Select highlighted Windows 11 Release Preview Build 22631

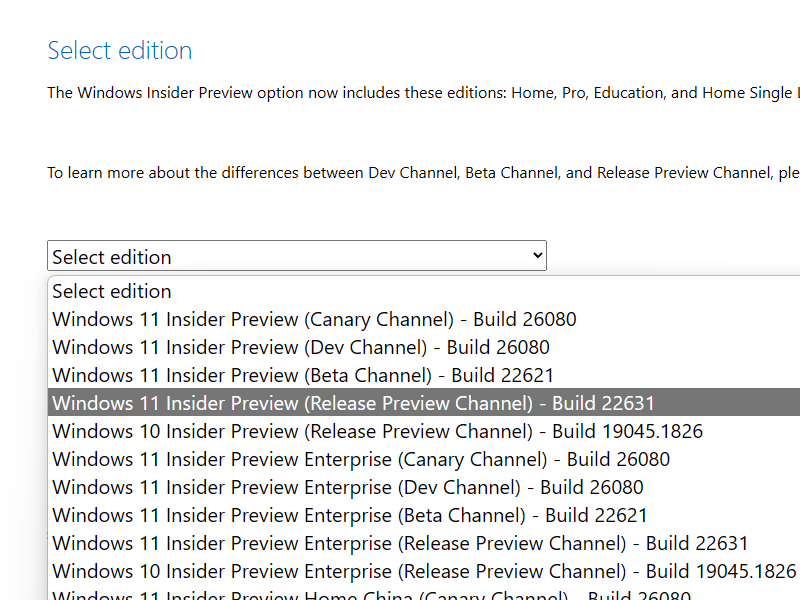[353, 403]
